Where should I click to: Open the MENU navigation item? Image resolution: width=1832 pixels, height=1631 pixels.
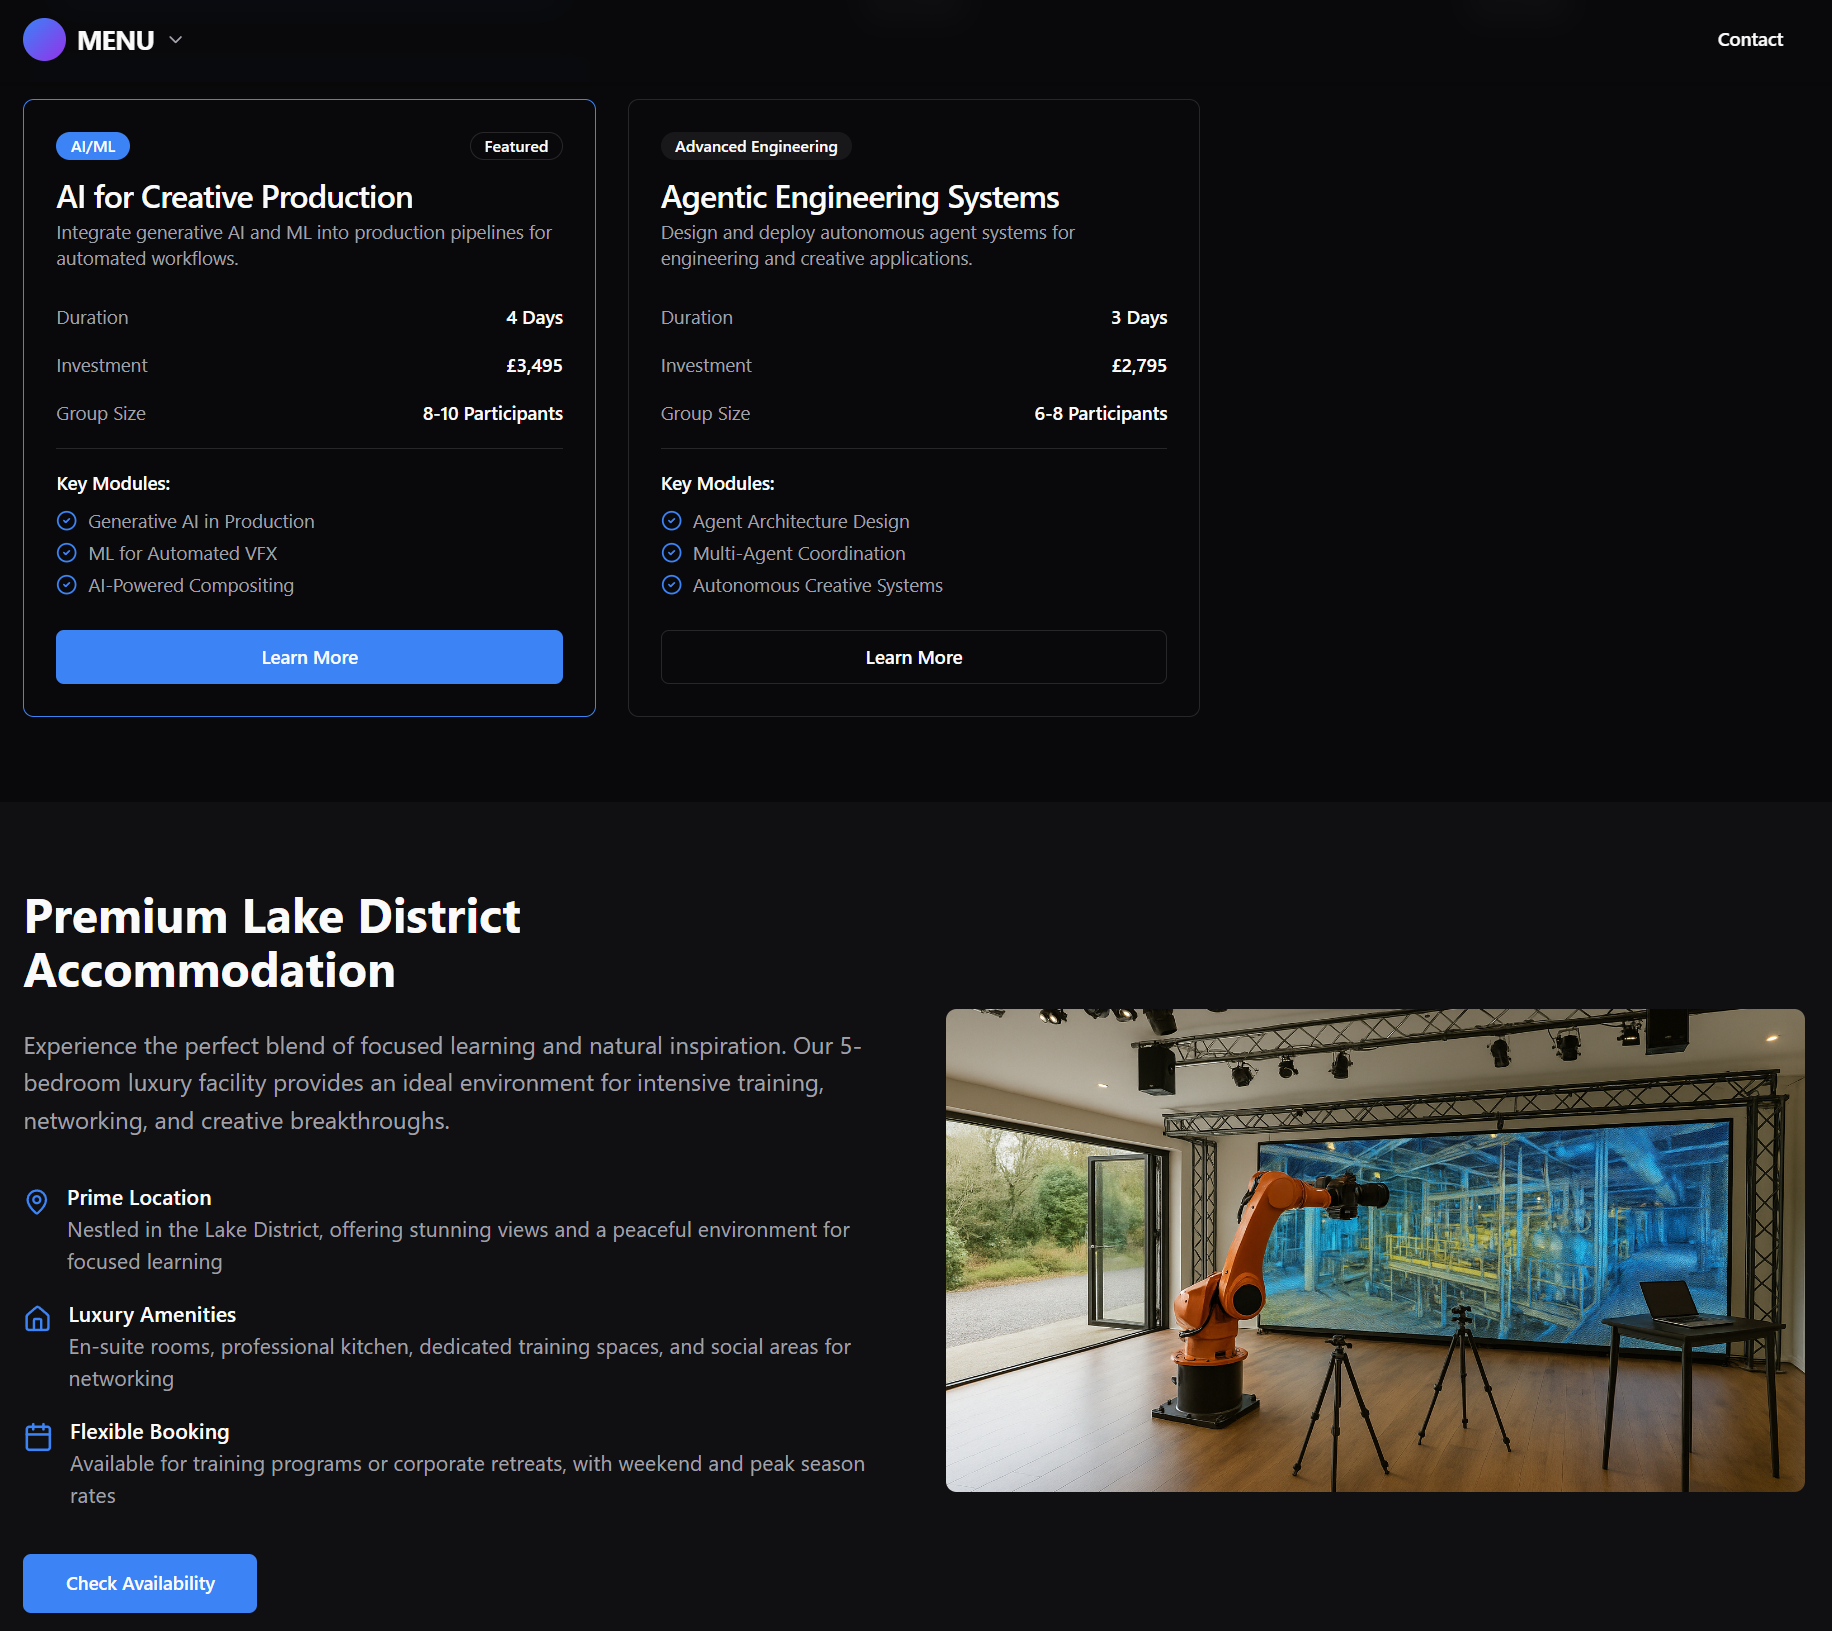click(116, 40)
